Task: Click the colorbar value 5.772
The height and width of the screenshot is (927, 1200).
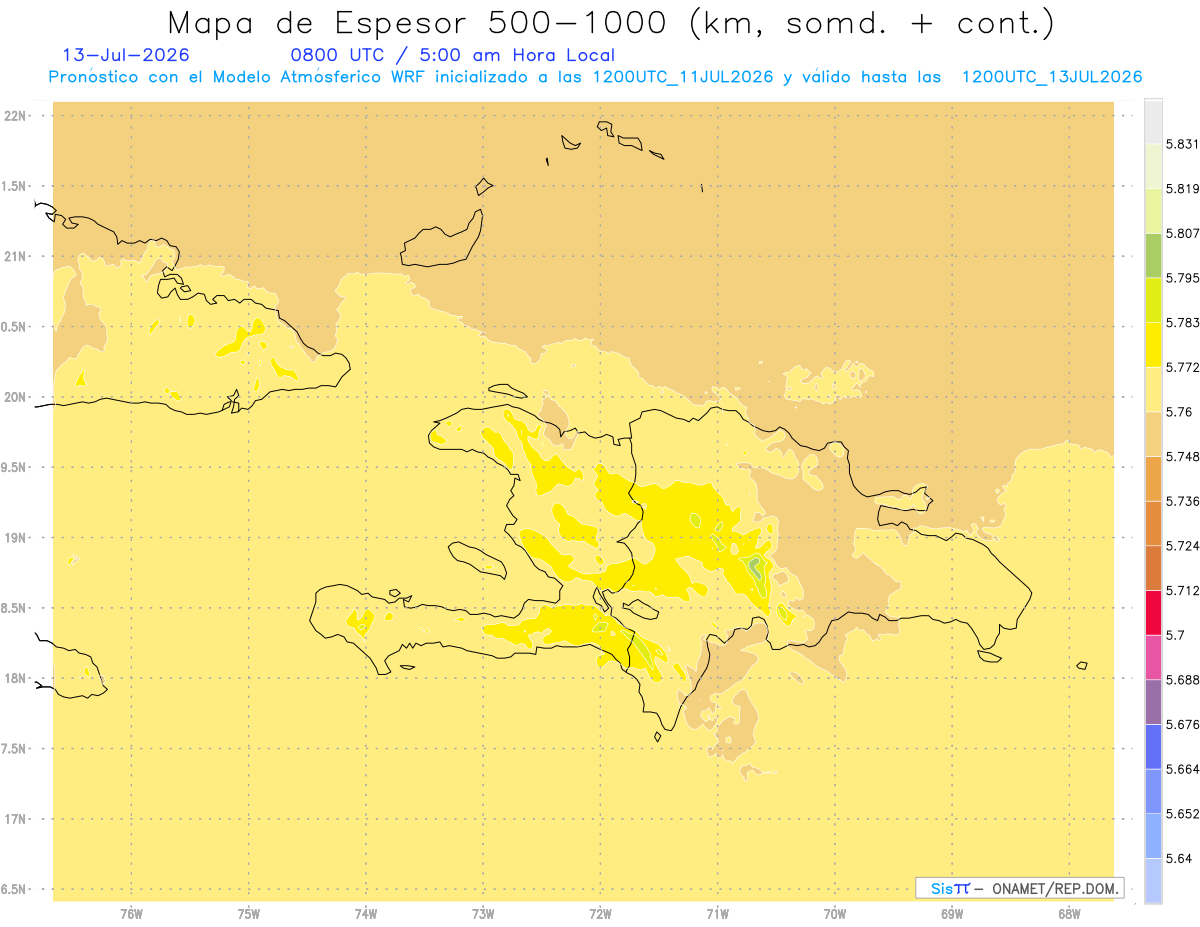Action: coord(1183,367)
